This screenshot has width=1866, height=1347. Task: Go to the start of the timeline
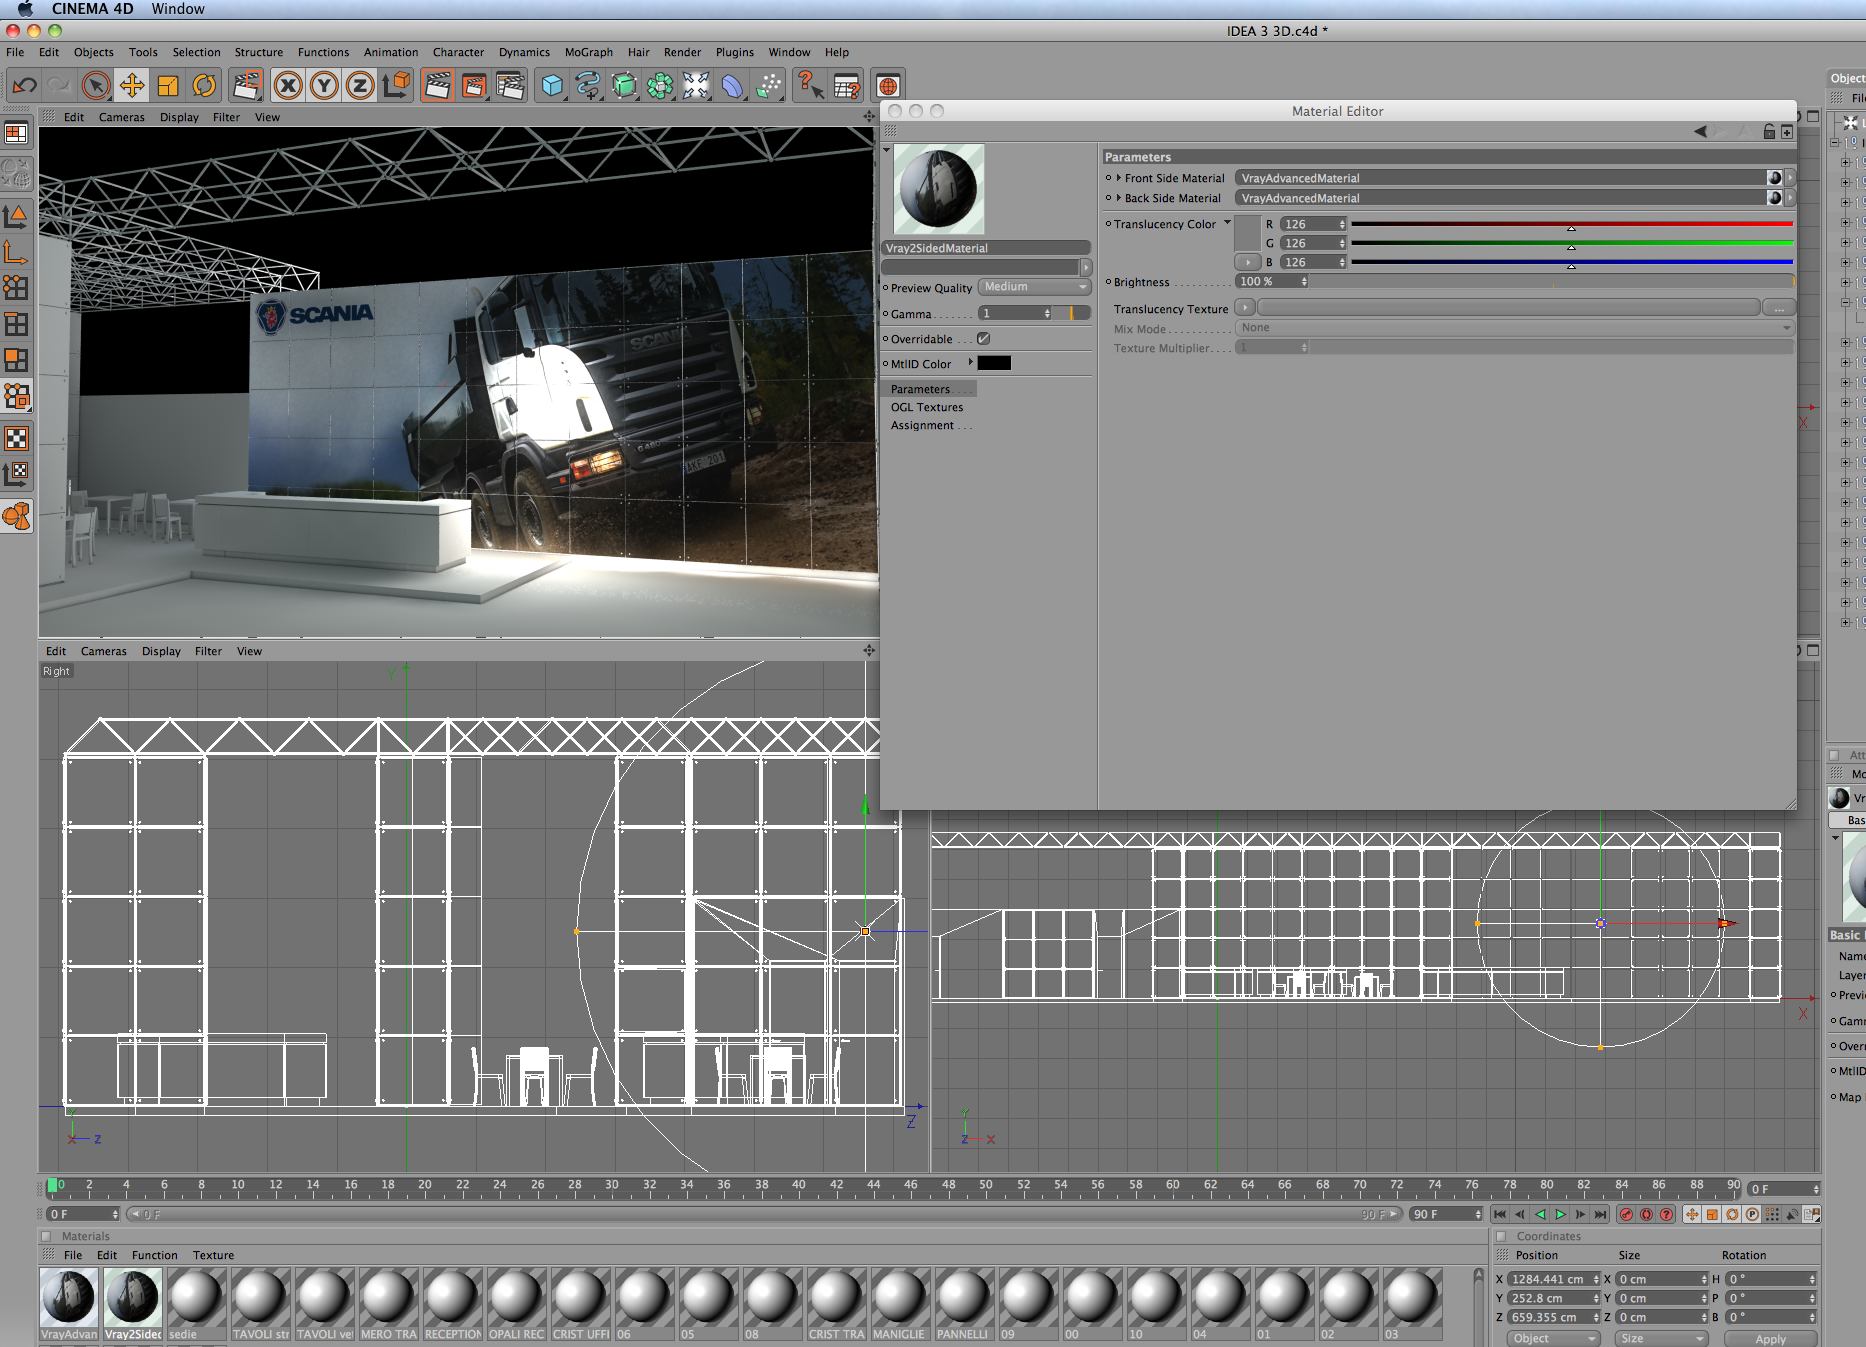click(x=1500, y=1214)
